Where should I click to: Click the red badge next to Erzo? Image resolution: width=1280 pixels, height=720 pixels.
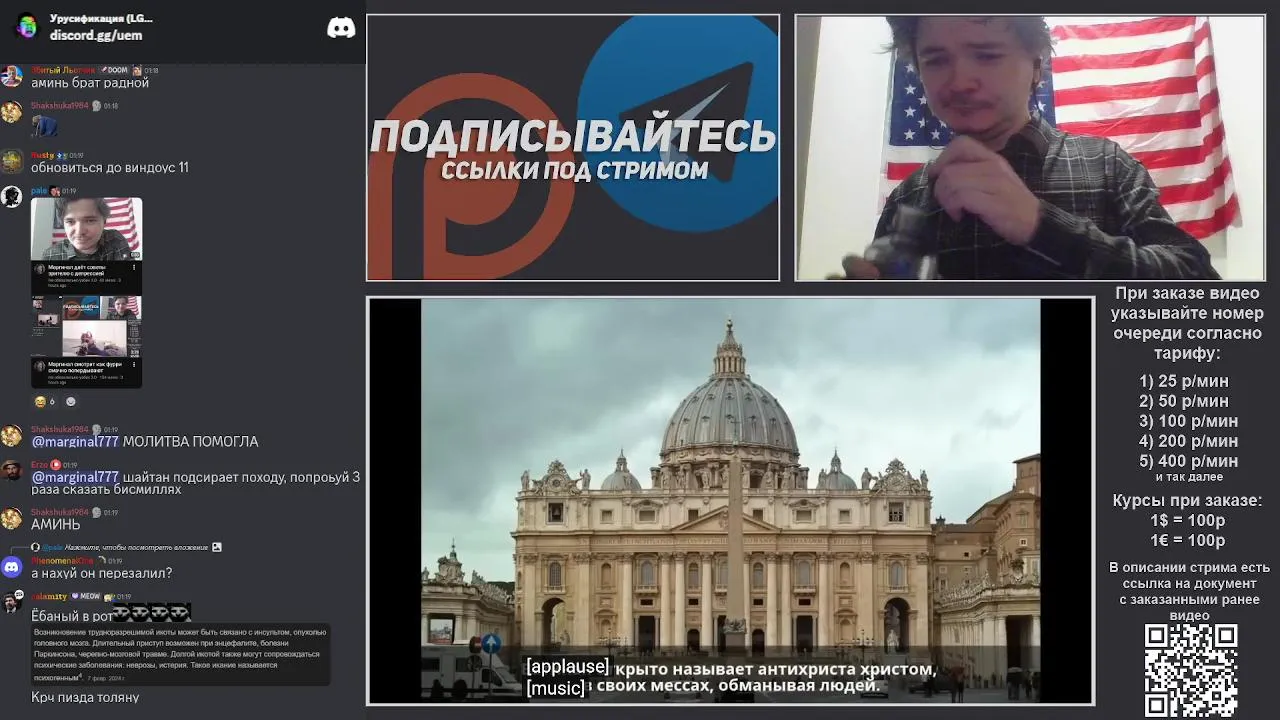tap(56, 465)
